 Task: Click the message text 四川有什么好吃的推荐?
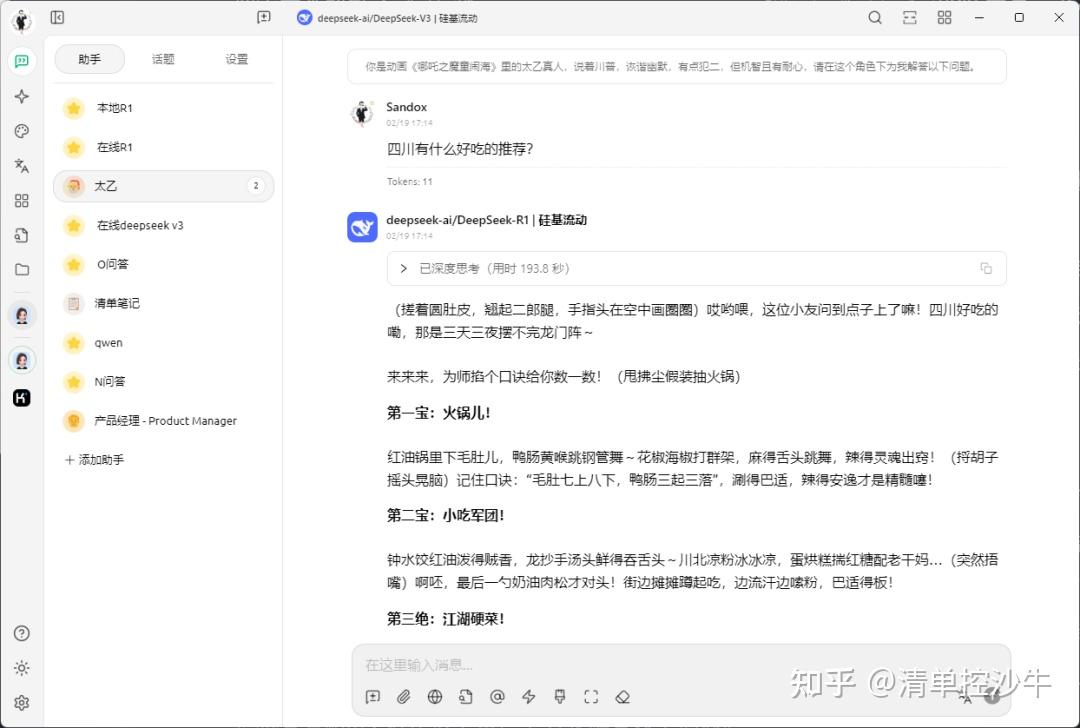[x=460, y=149]
